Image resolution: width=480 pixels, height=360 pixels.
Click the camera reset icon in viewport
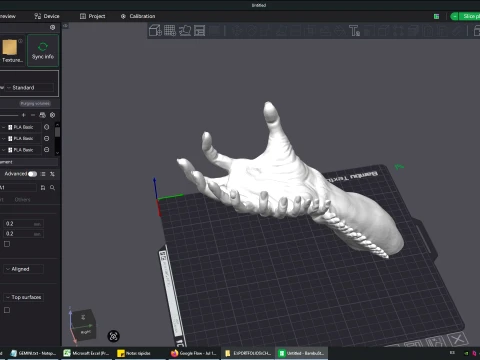click(x=114, y=336)
